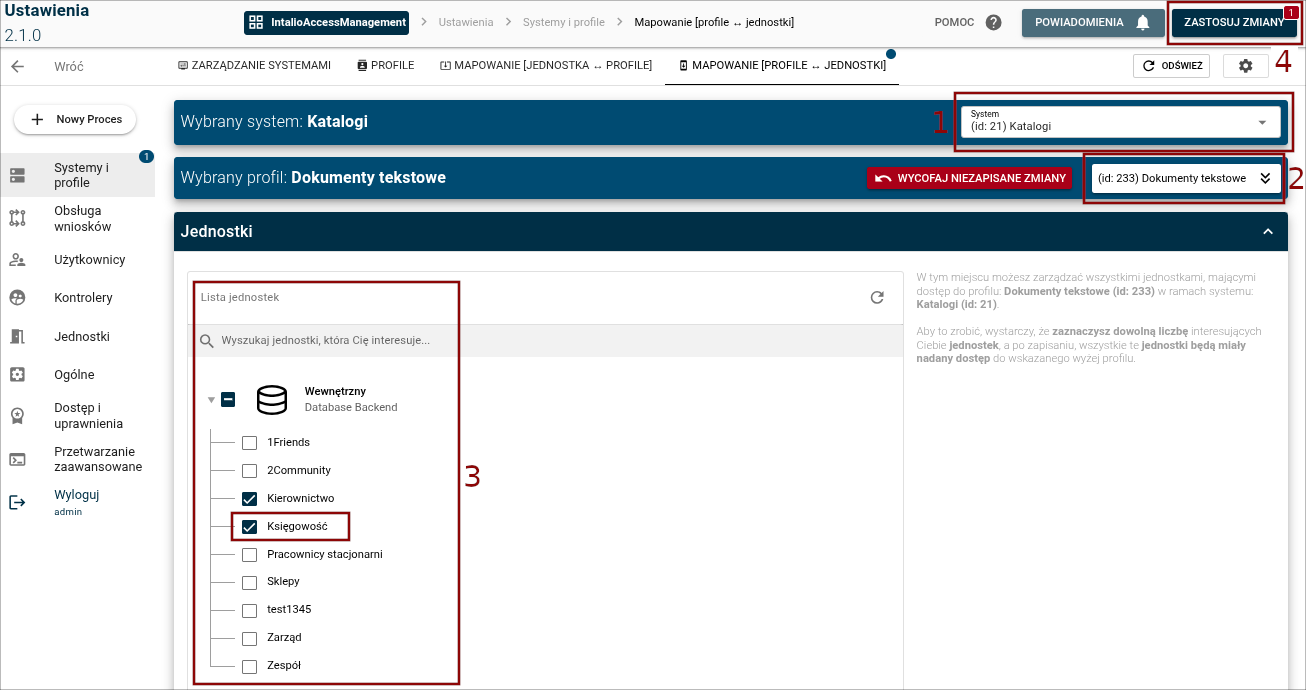Open Dostęp i uprawnienia menu item

(78, 416)
